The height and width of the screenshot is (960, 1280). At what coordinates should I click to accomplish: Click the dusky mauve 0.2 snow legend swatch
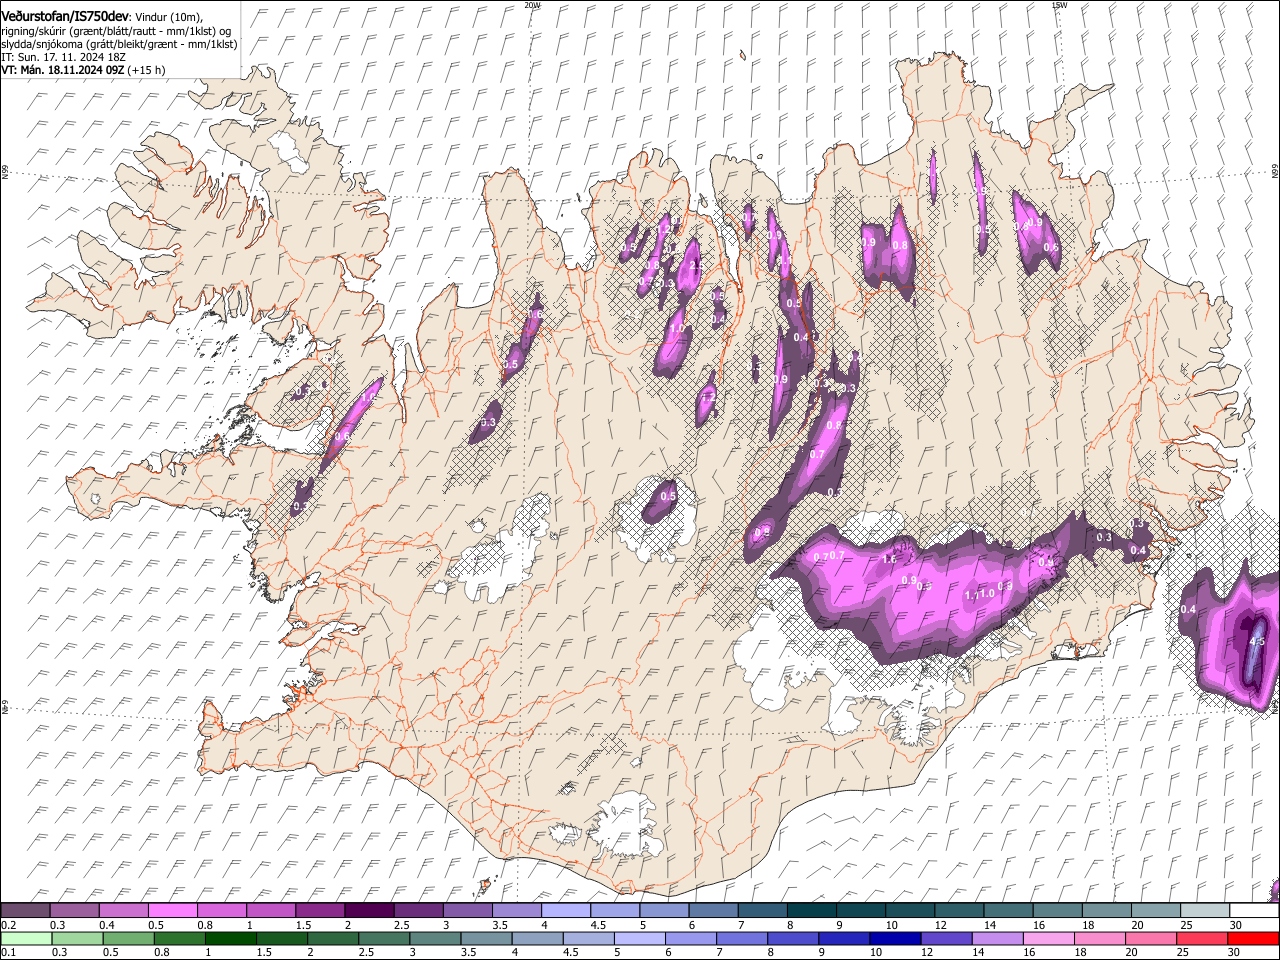[25, 911]
